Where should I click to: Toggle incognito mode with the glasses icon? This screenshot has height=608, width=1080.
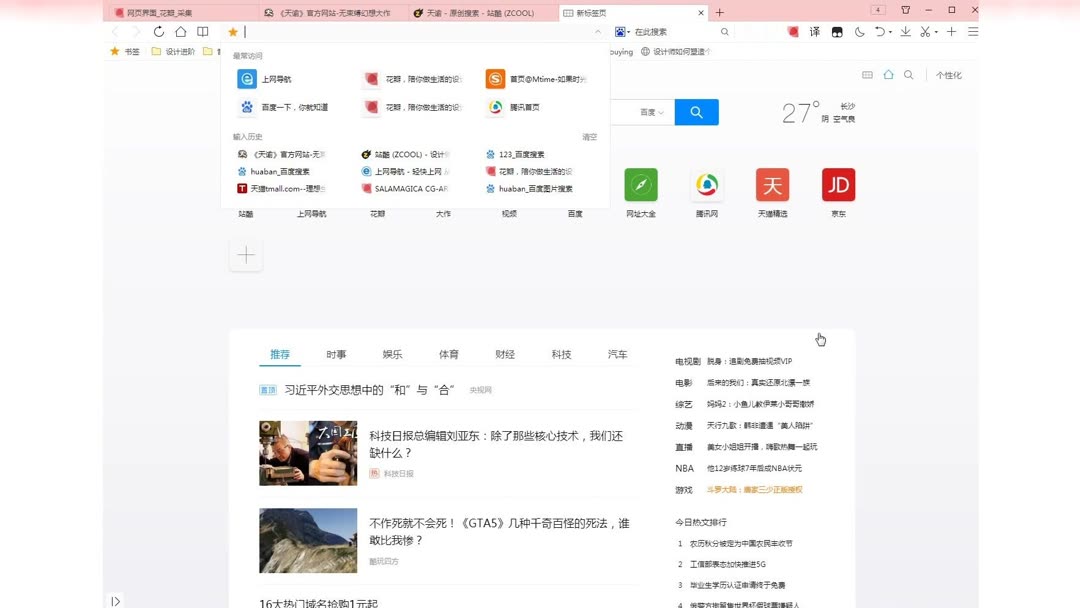(x=837, y=31)
